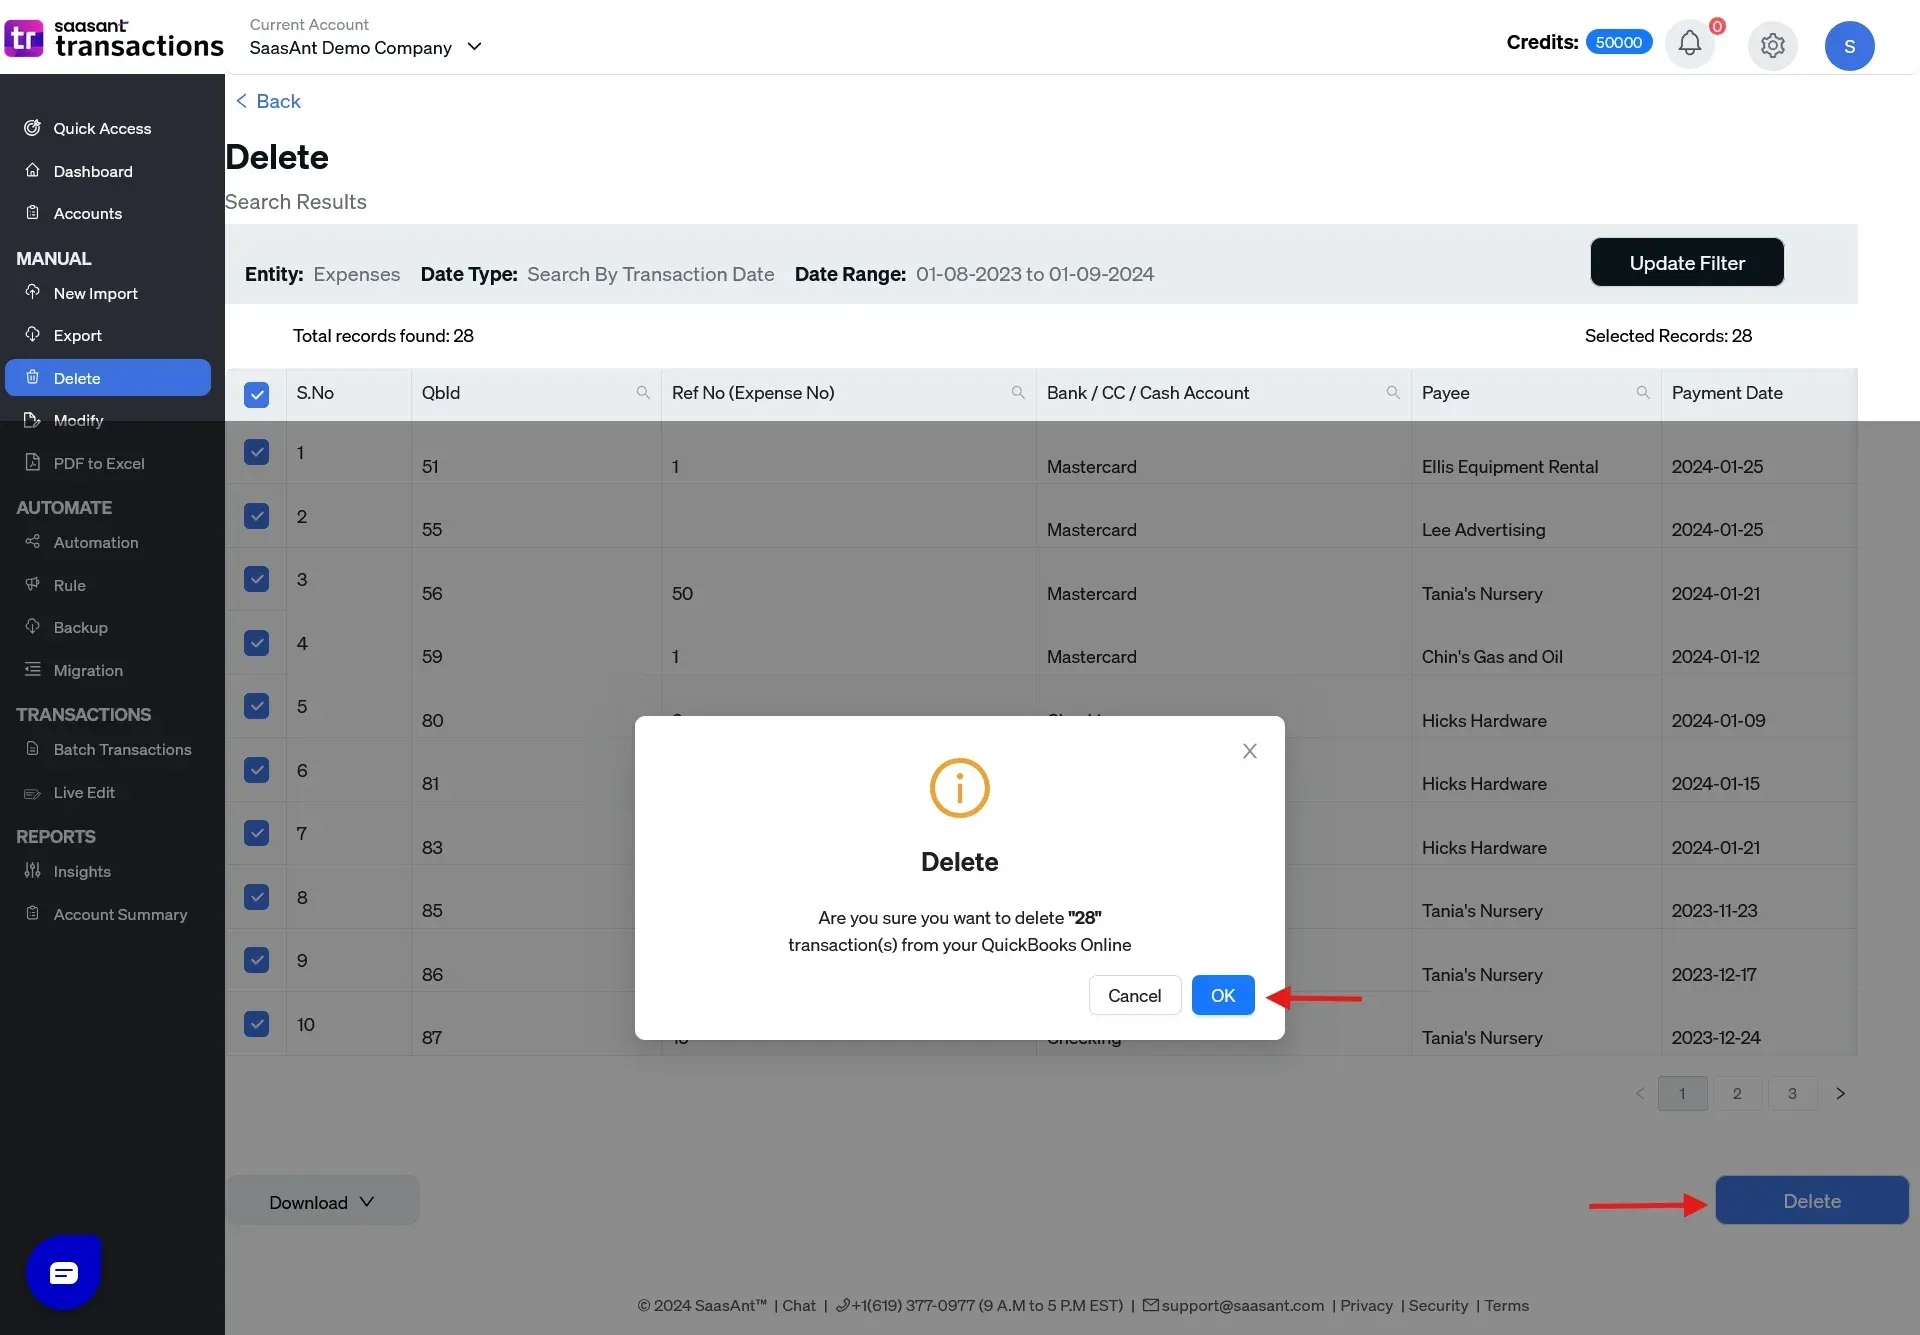Select the New Import menu item
Image resolution: width=1920 pixels, height=1335 pixels.
click(95, 293)
